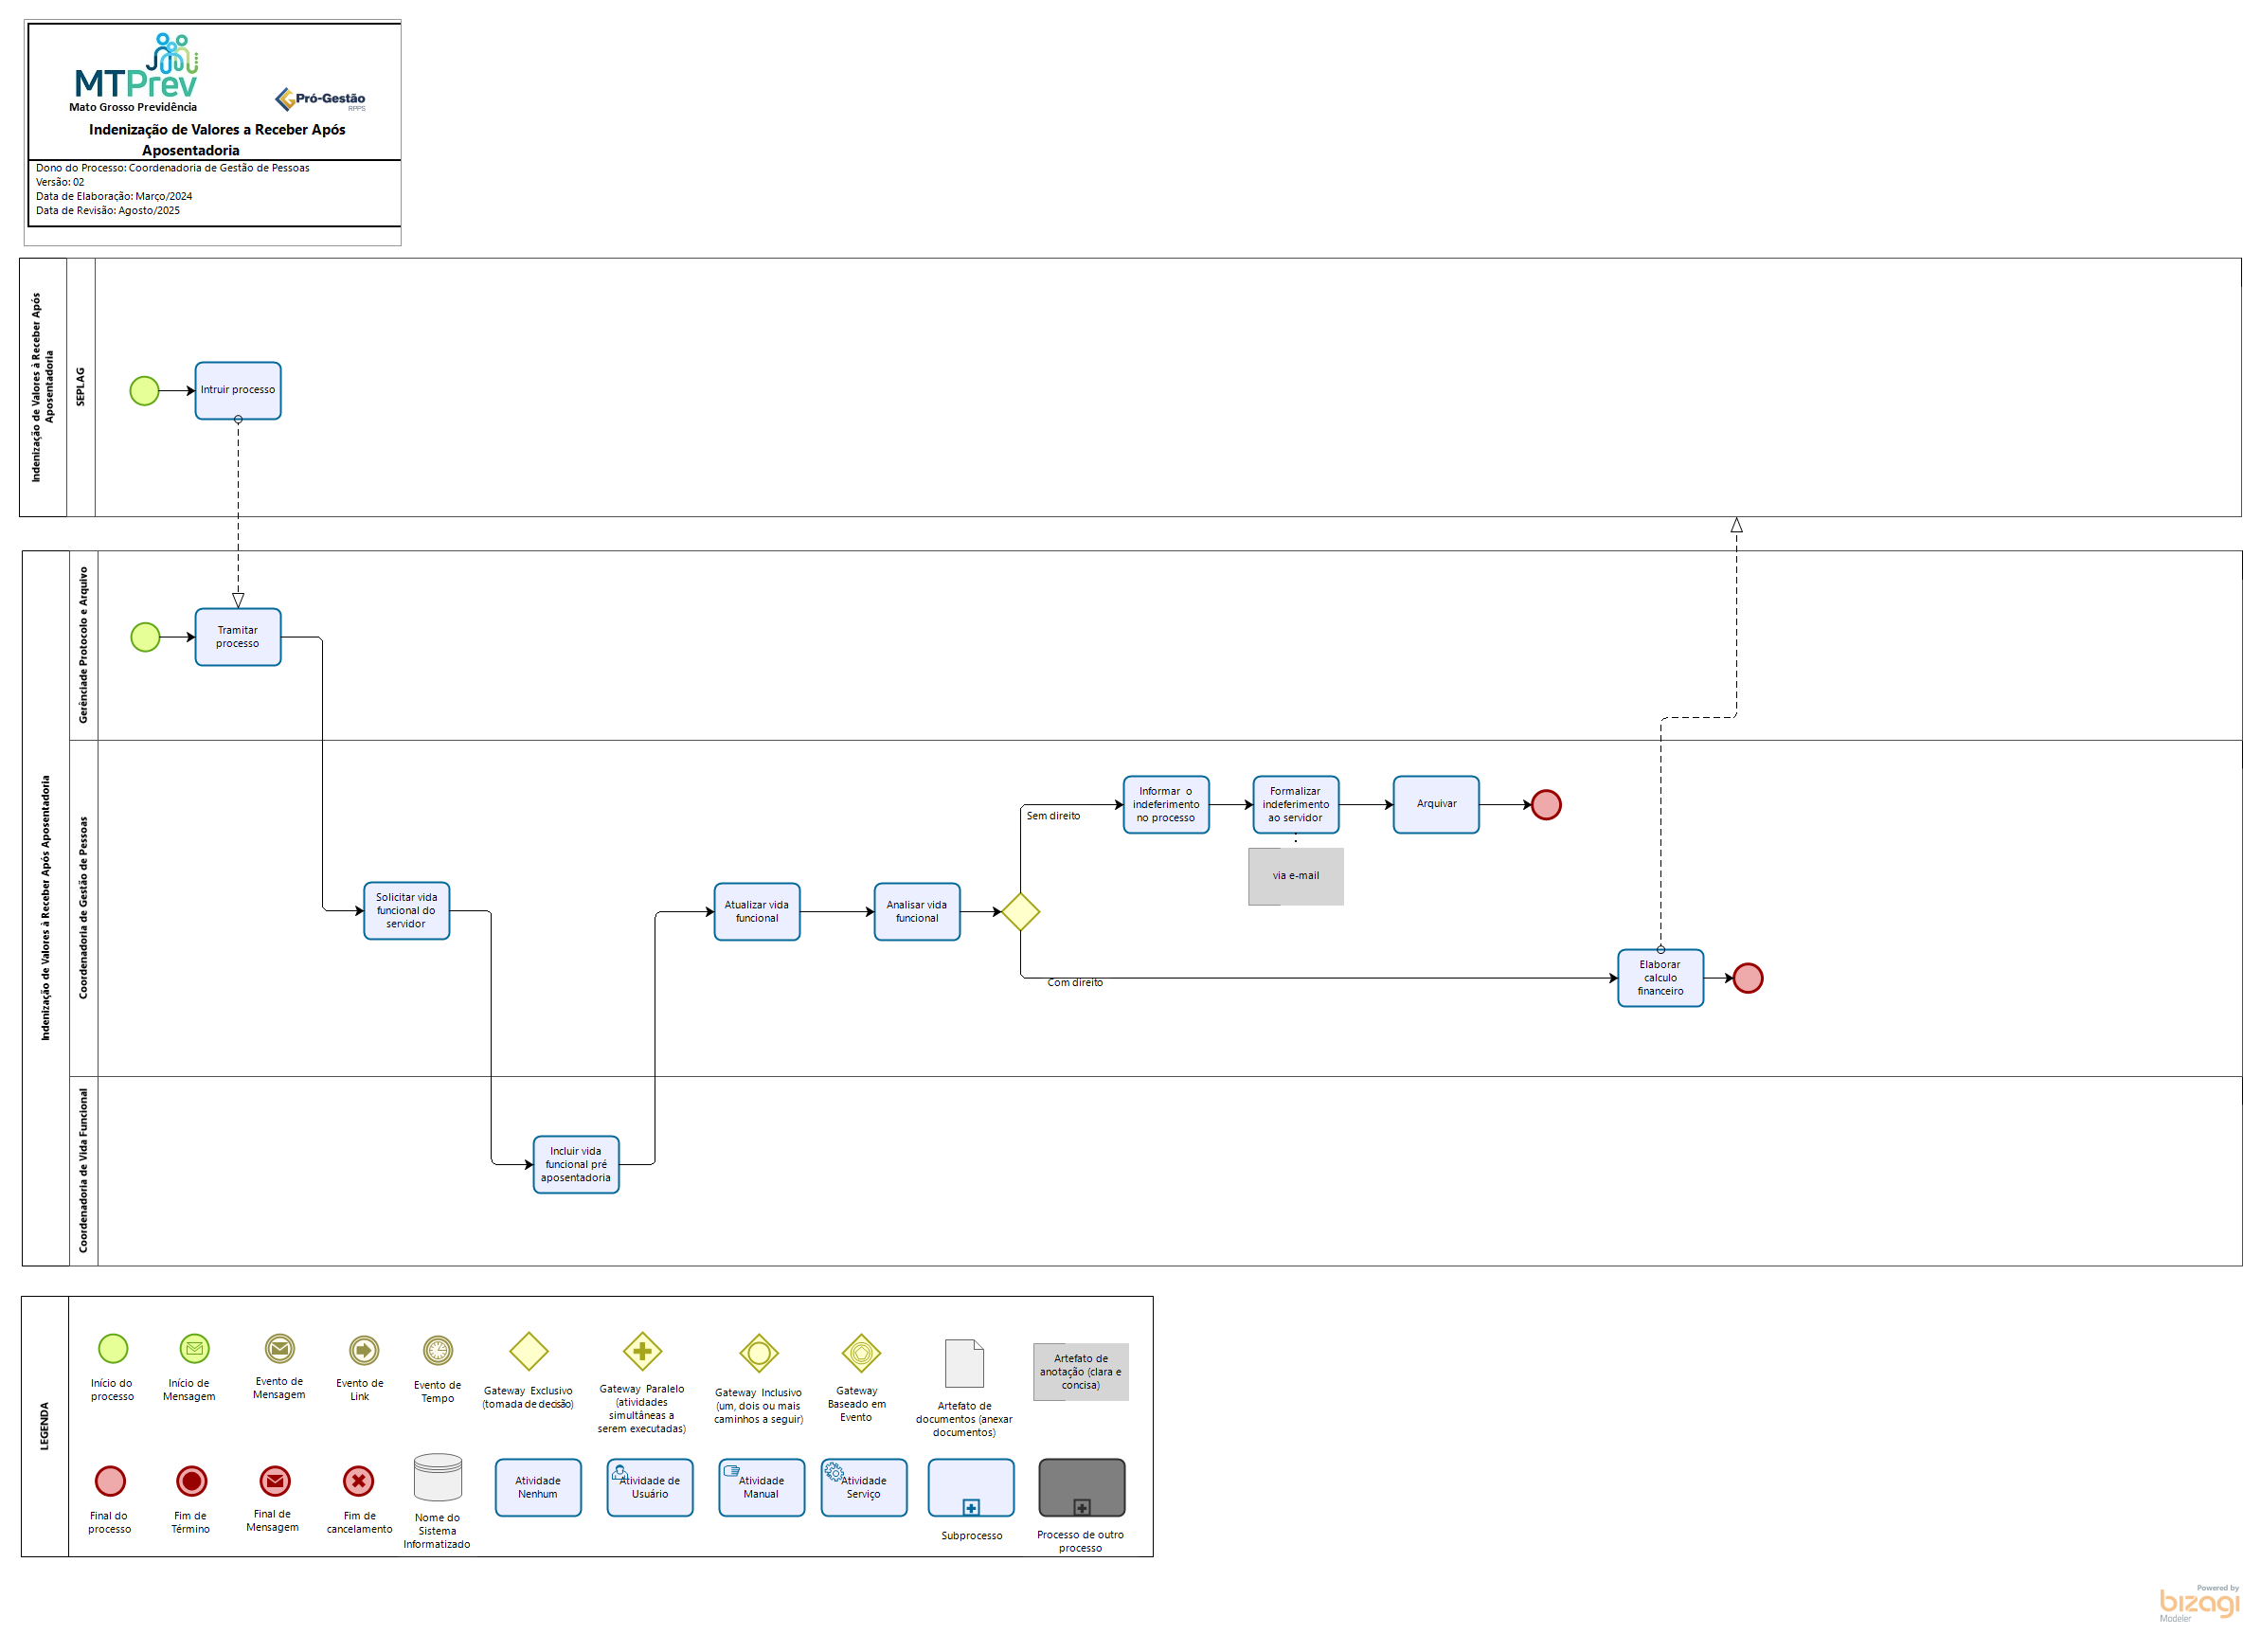Click the Início de Mensagem legend icon
The height and width of the screenshot is (1652, 2261).
194,1349
